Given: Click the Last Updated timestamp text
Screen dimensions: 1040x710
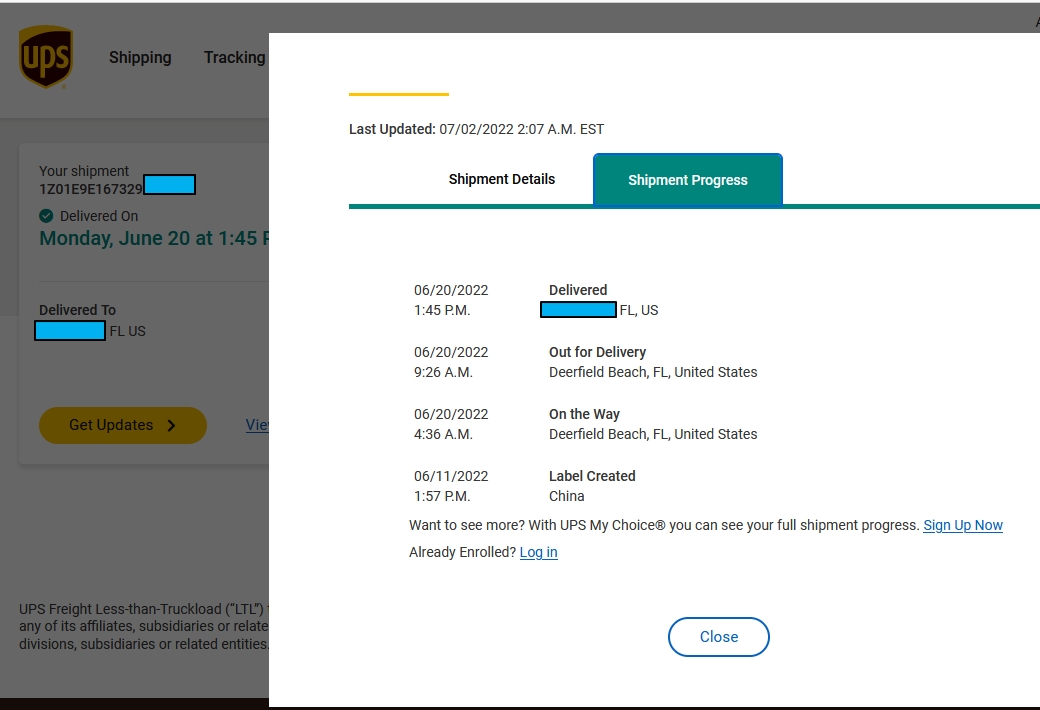Looking at the screenshot, I should [x=476, y=129].
